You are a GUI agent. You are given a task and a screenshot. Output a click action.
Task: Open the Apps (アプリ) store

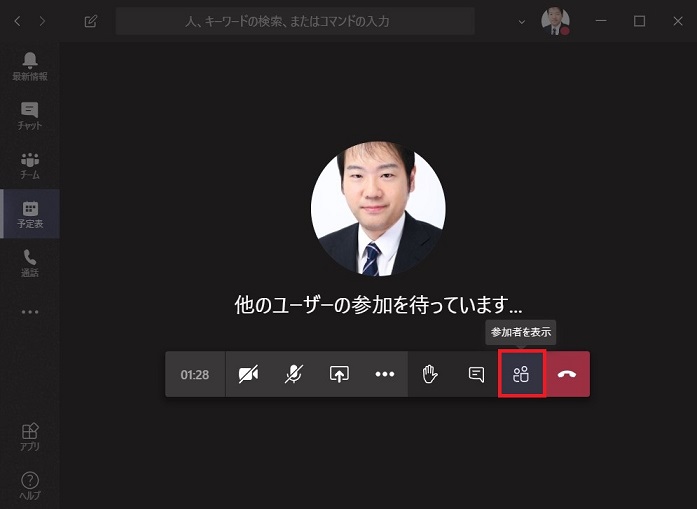click(x=30, y=437)
